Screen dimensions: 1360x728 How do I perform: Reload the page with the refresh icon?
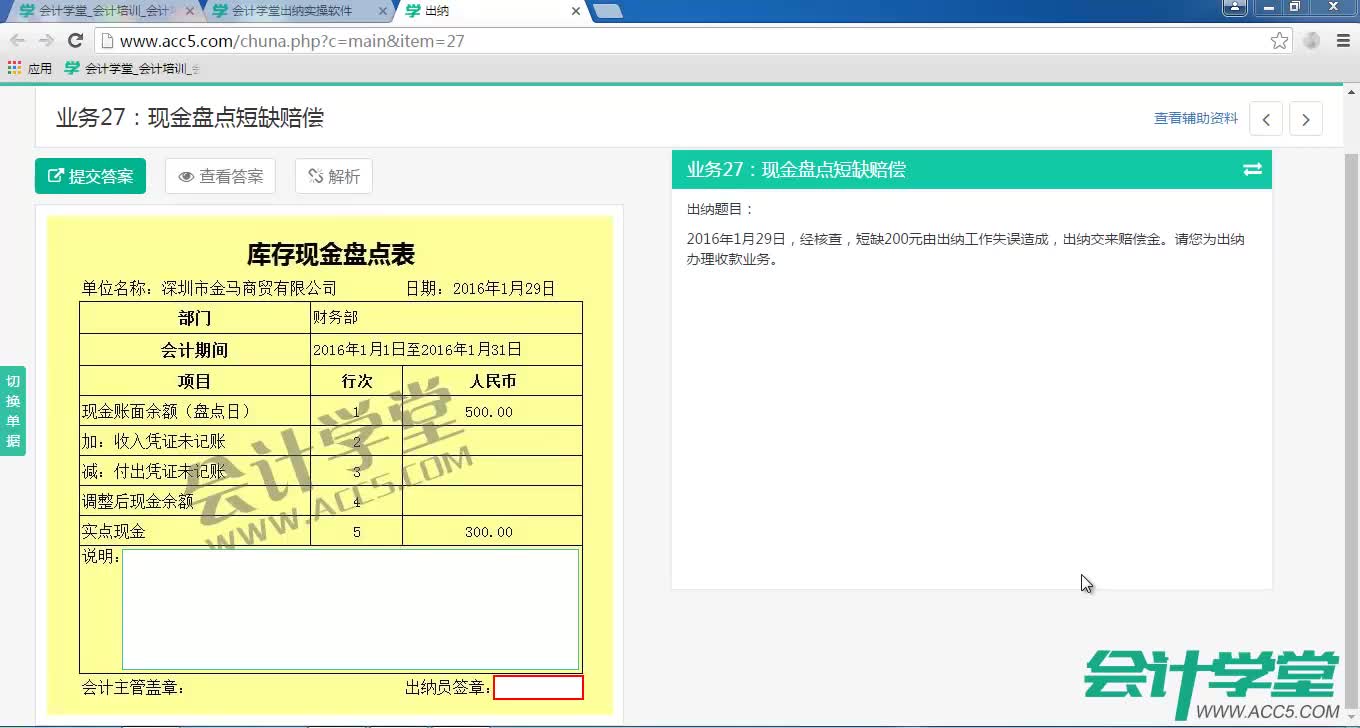[x=76, y=40]
